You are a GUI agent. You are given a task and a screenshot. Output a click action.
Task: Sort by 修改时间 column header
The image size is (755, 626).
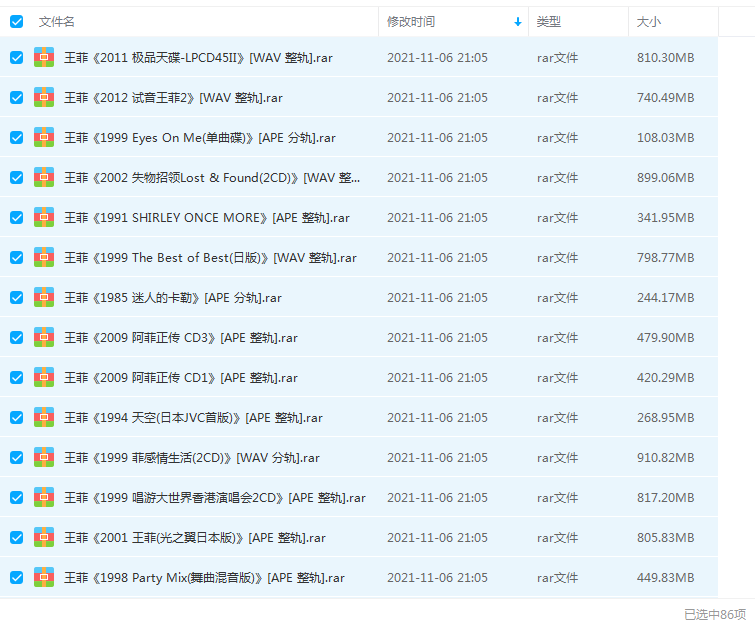click(411, 21)
